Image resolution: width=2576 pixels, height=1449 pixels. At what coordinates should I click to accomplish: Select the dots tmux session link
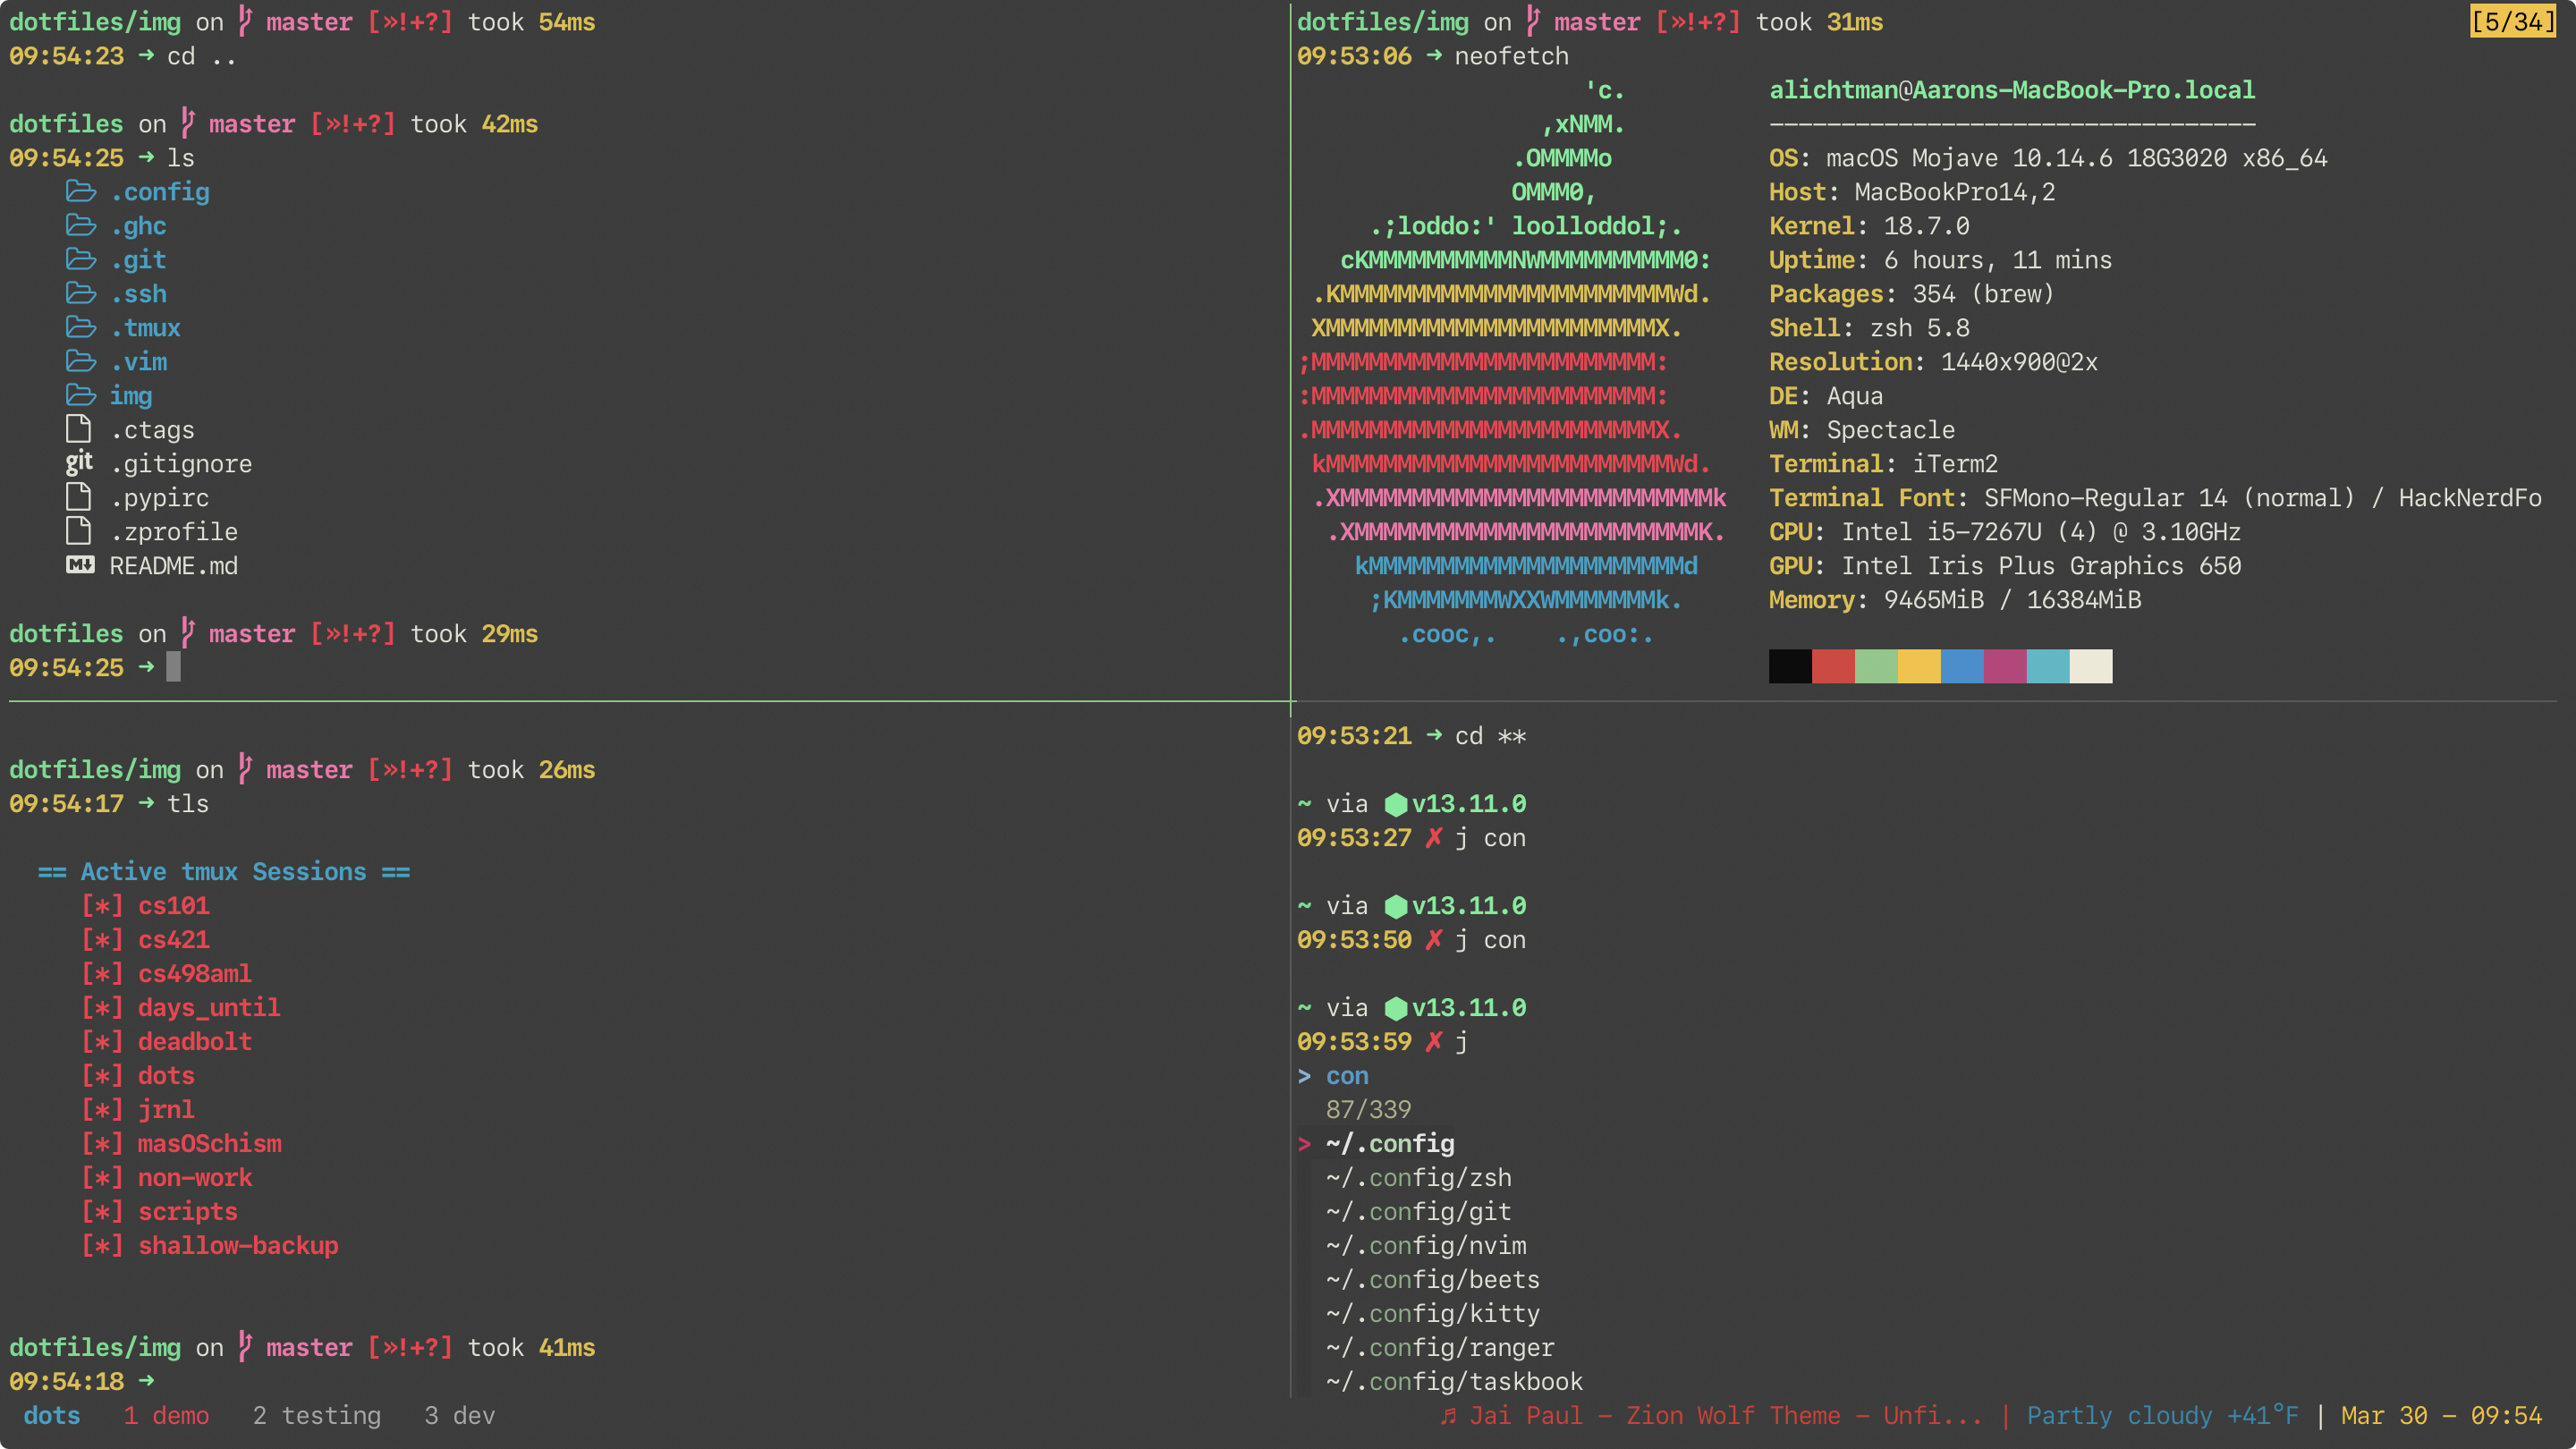pos(165,1076)
